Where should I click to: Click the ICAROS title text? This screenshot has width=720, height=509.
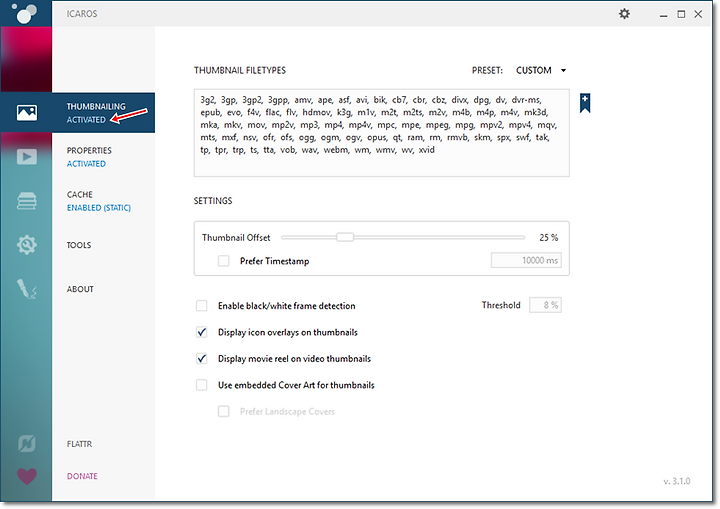82,14
